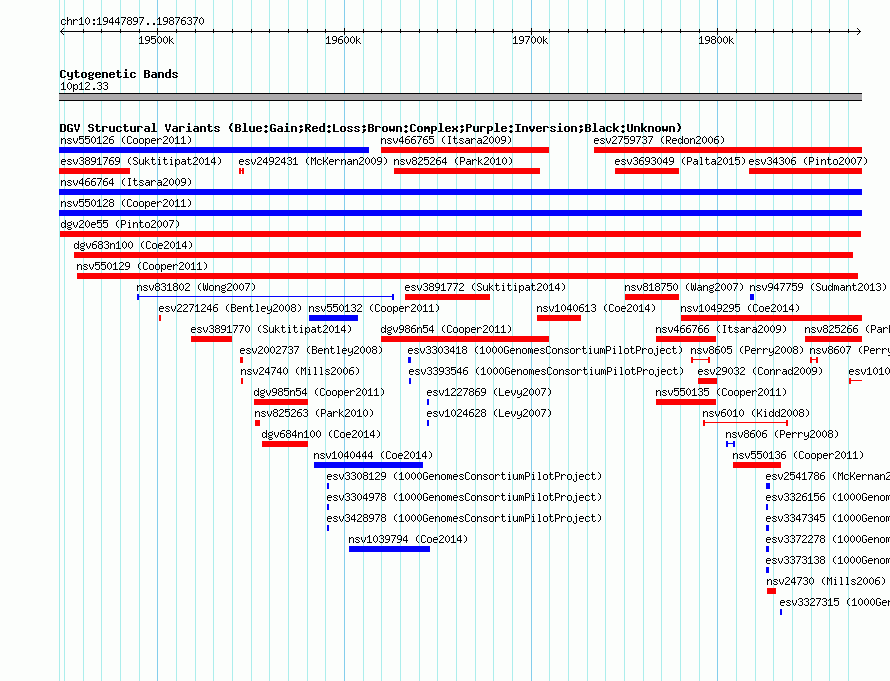Click the 19600k ruler position
Screen dimensions: 890x681
(x=343, y=40)
